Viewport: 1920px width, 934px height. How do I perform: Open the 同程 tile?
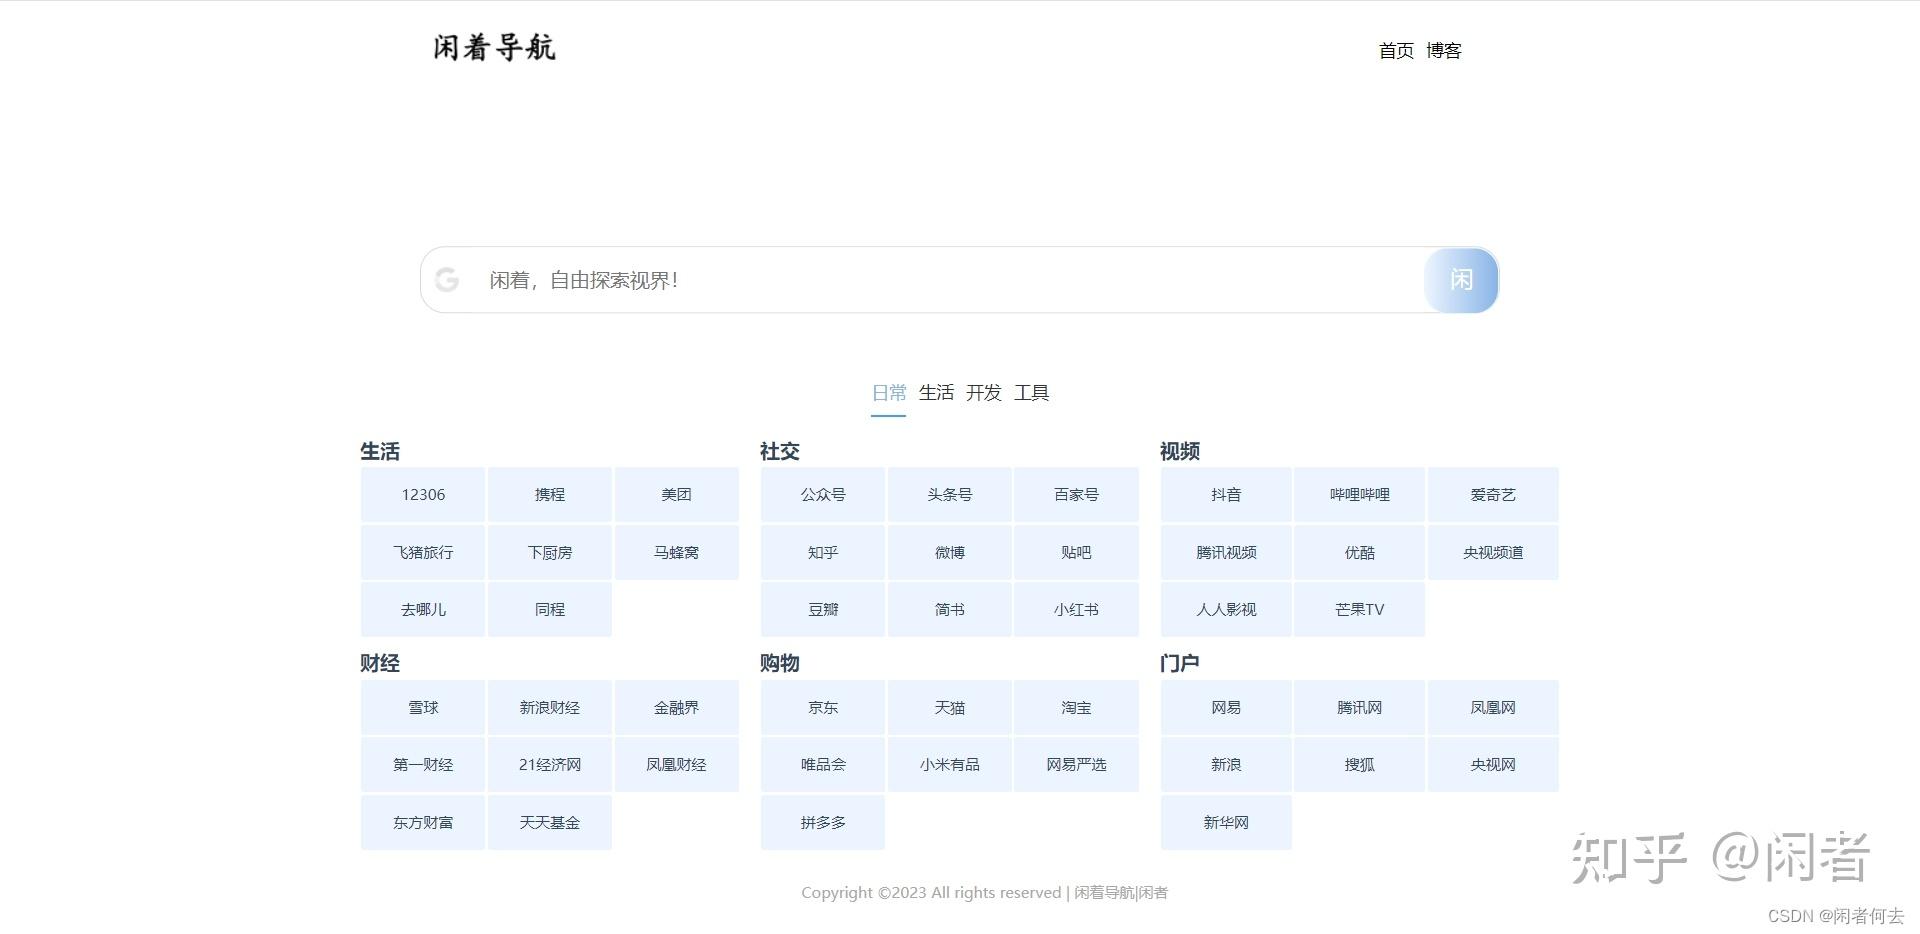pyautogui.click(x=550, y=609)
